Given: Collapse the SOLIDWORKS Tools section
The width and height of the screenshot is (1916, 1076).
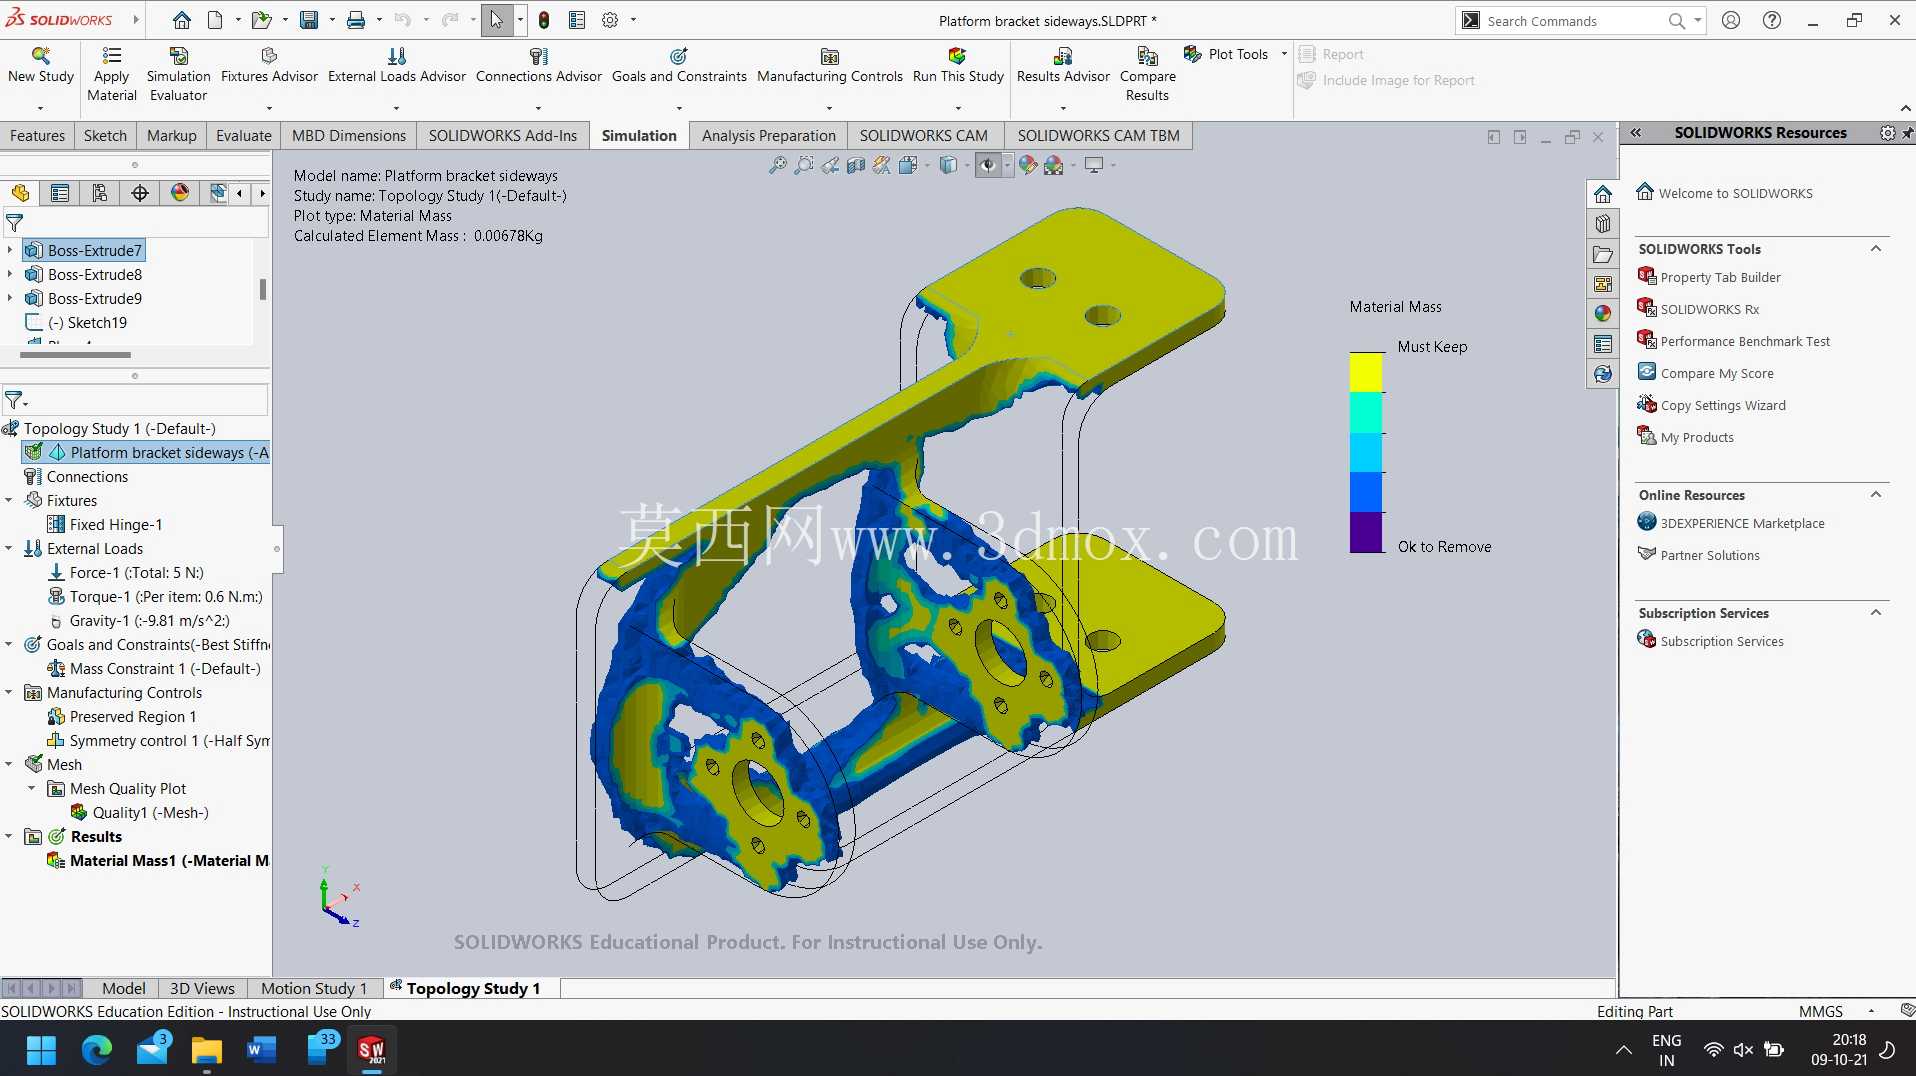Looking at the screenshot, I should click(x=1876, y=249).
